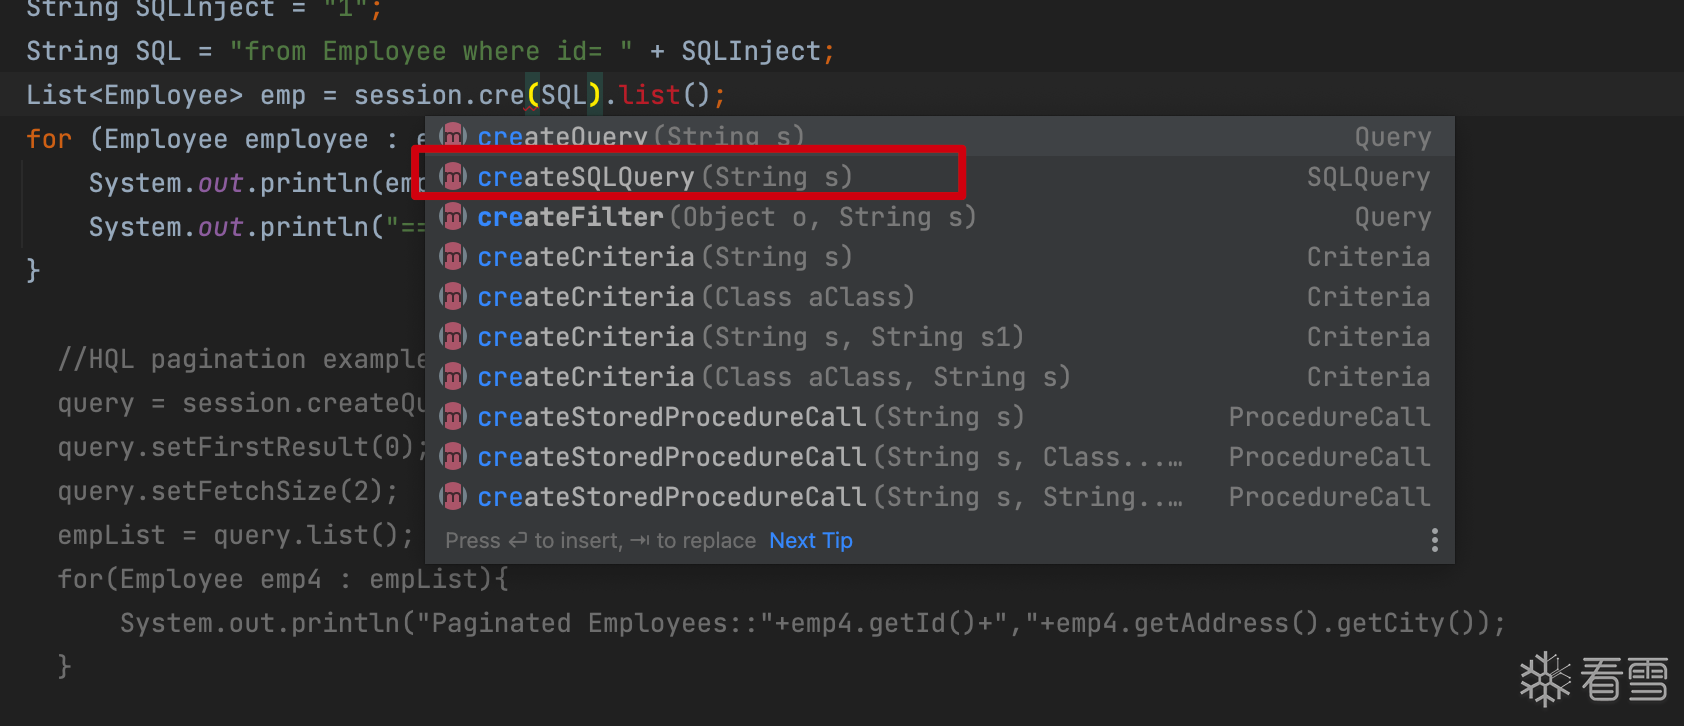
Task: Click the Next Tip link
Action: [x=810, y=541]
